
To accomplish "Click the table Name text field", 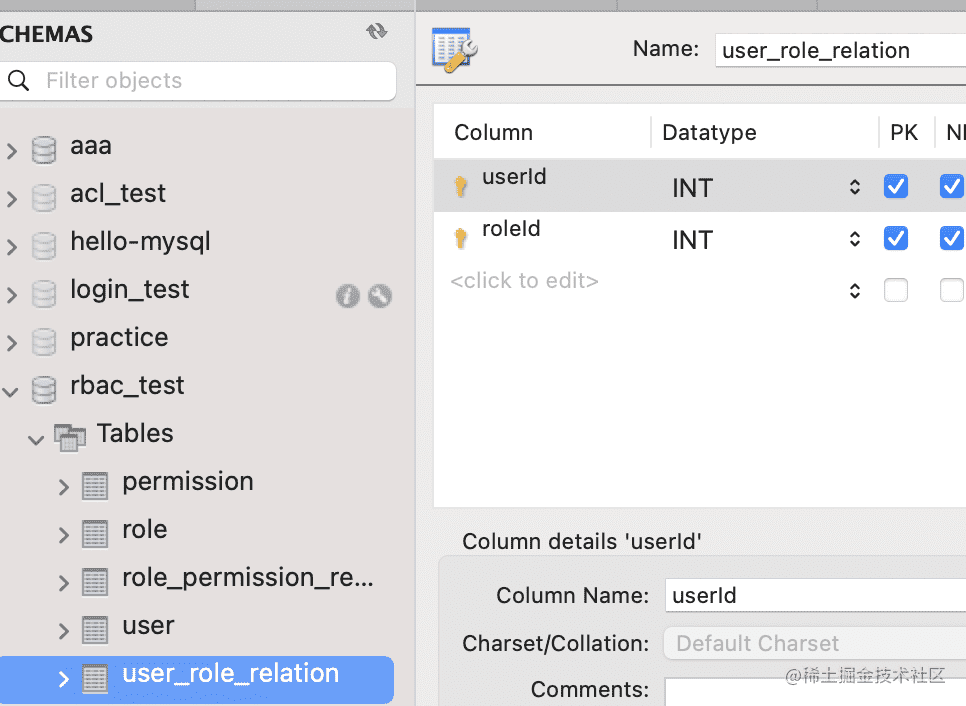I will (840, 50).
